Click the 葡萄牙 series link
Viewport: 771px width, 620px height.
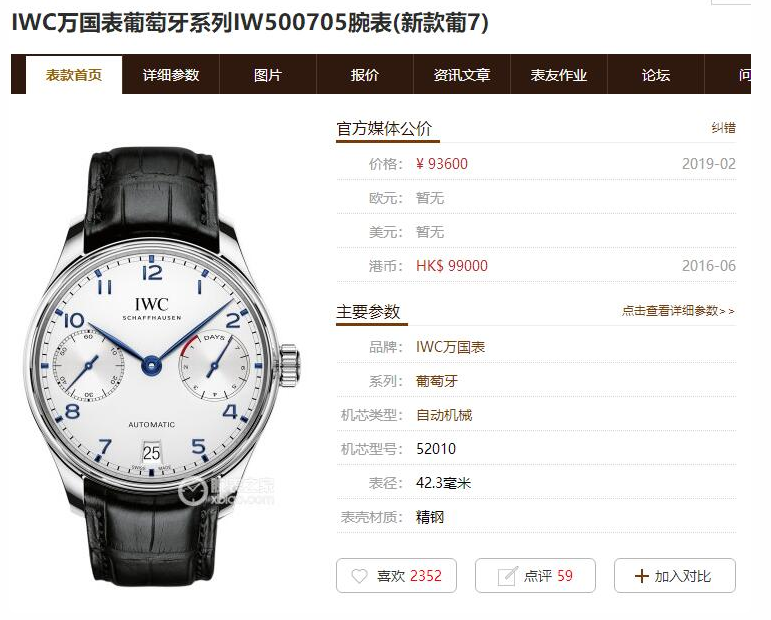(437, 381)
